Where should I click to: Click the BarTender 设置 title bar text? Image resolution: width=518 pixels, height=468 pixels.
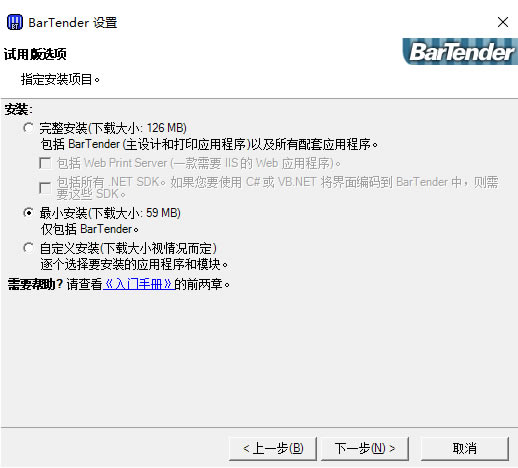pyautogui.click(x=73, y=23)
